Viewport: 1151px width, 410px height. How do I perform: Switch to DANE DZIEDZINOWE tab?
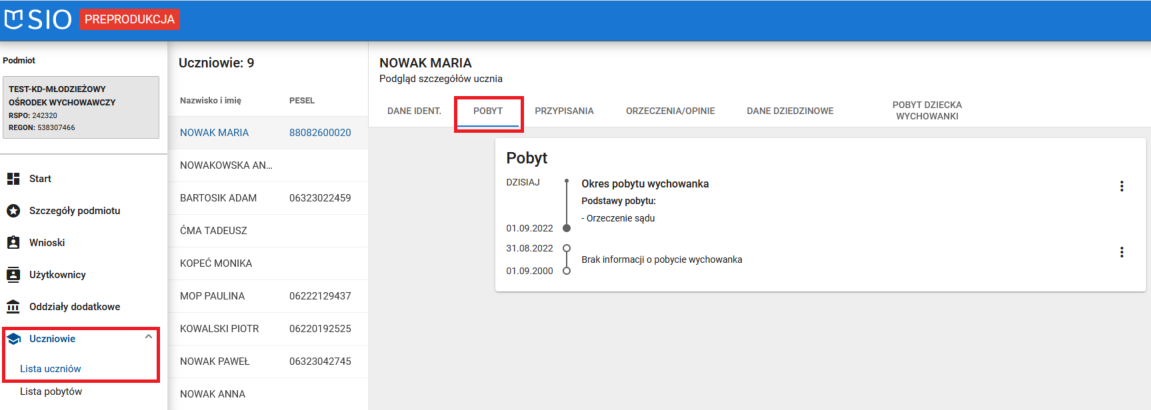[x=790, y=111]
